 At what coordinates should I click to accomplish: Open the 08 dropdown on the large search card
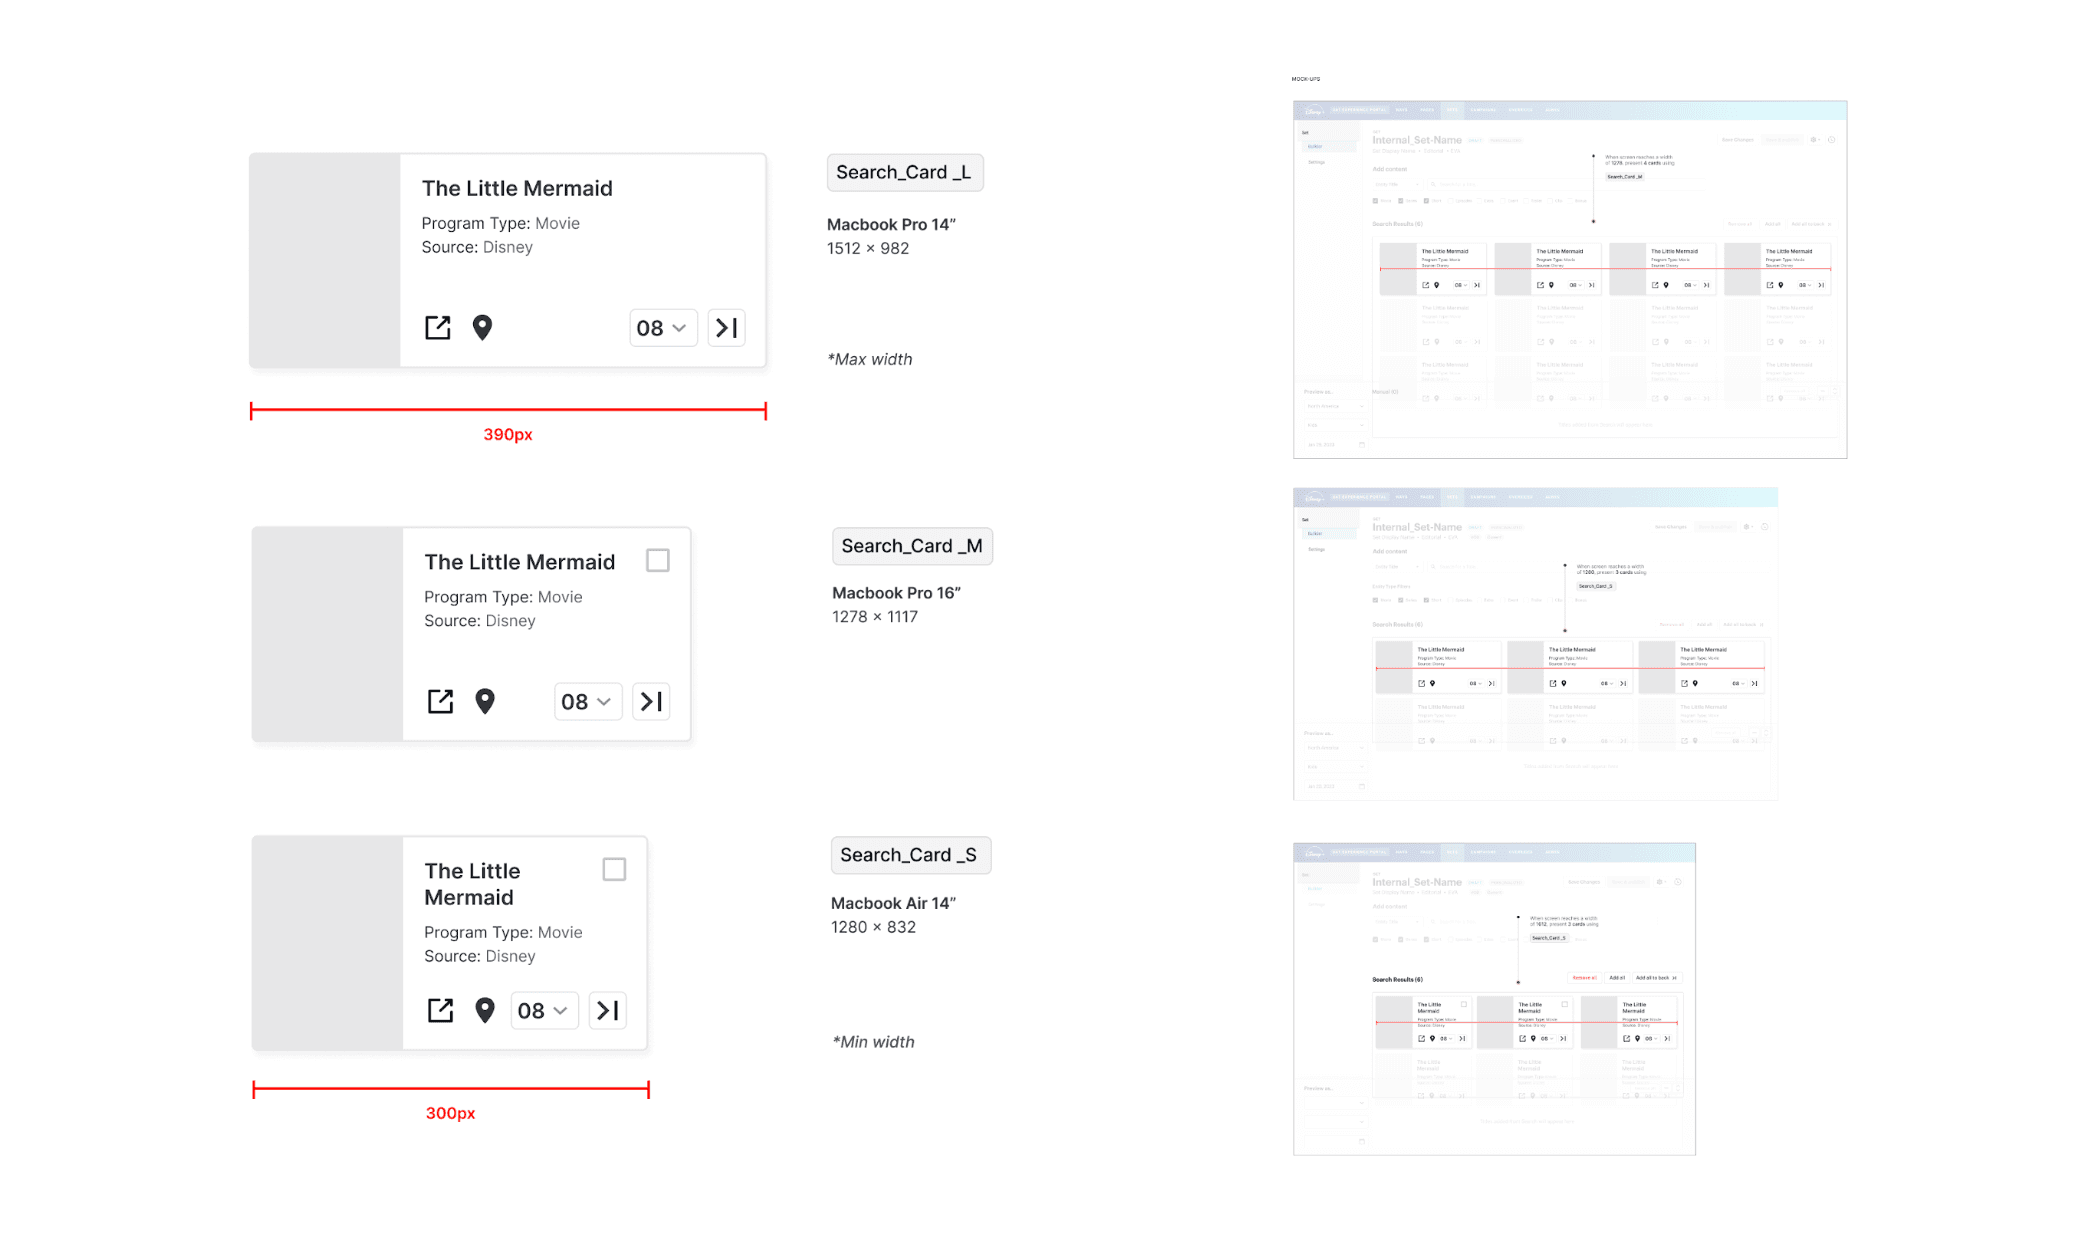(x=662, y=327)
